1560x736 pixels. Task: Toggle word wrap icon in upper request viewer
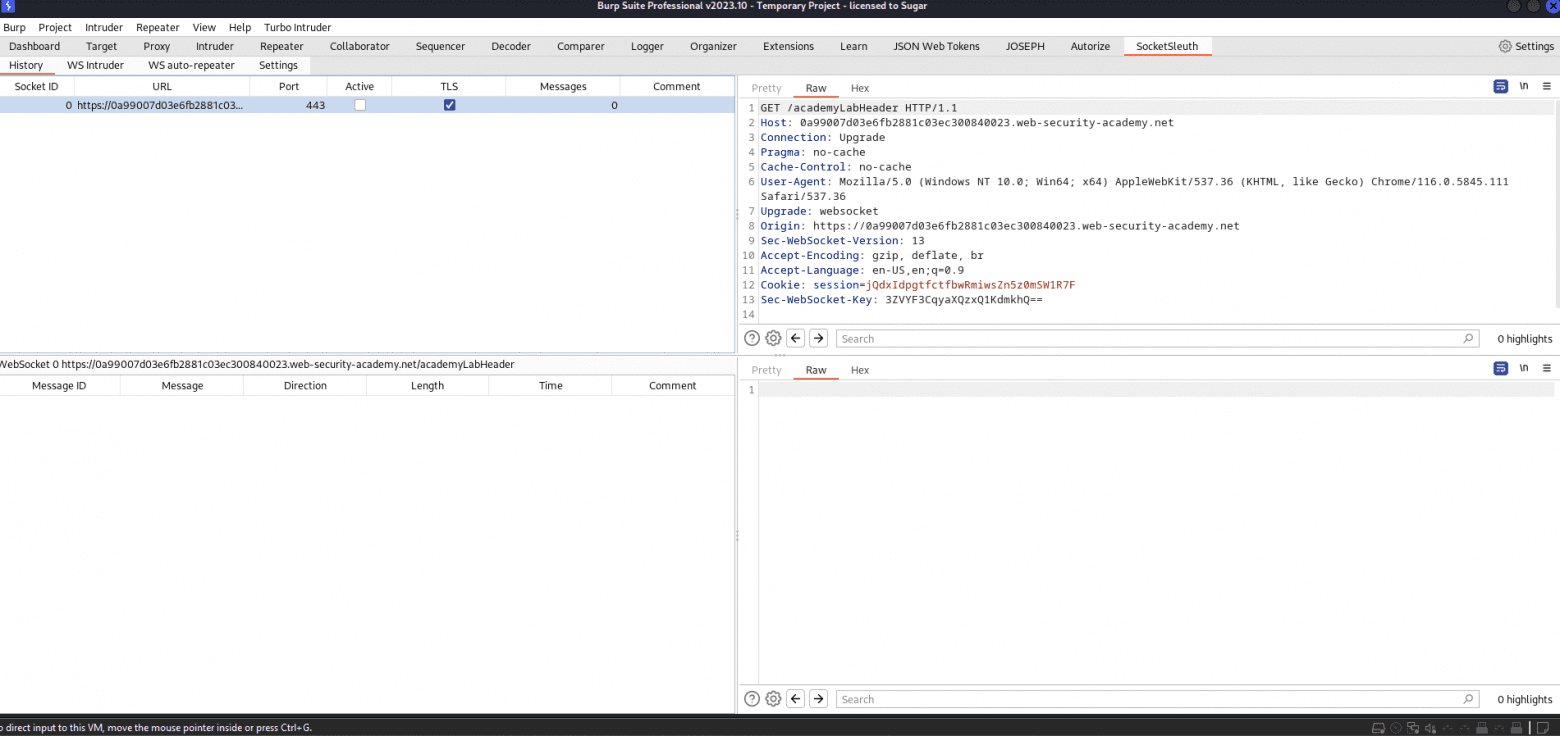click(x=1500, y=87)
